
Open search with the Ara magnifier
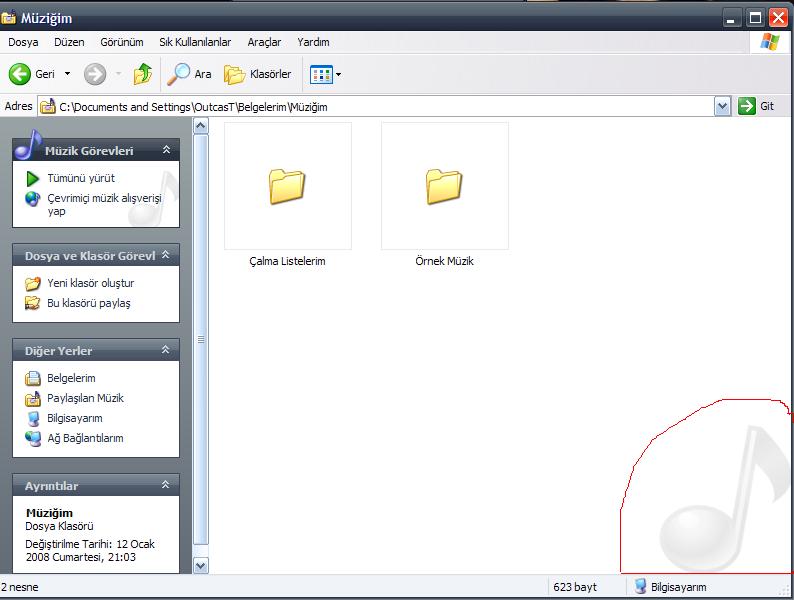click(178, 74)
